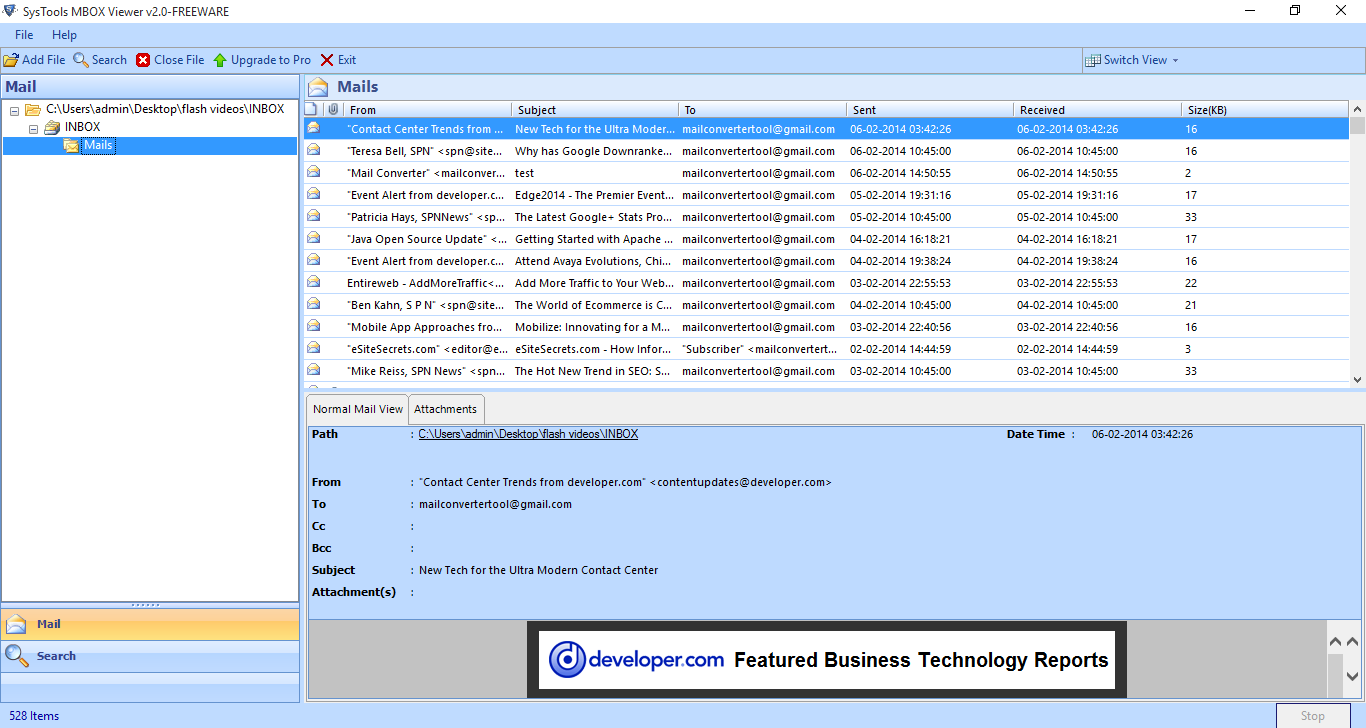Click the INBOX folder icon in tree

coord(52,128)
